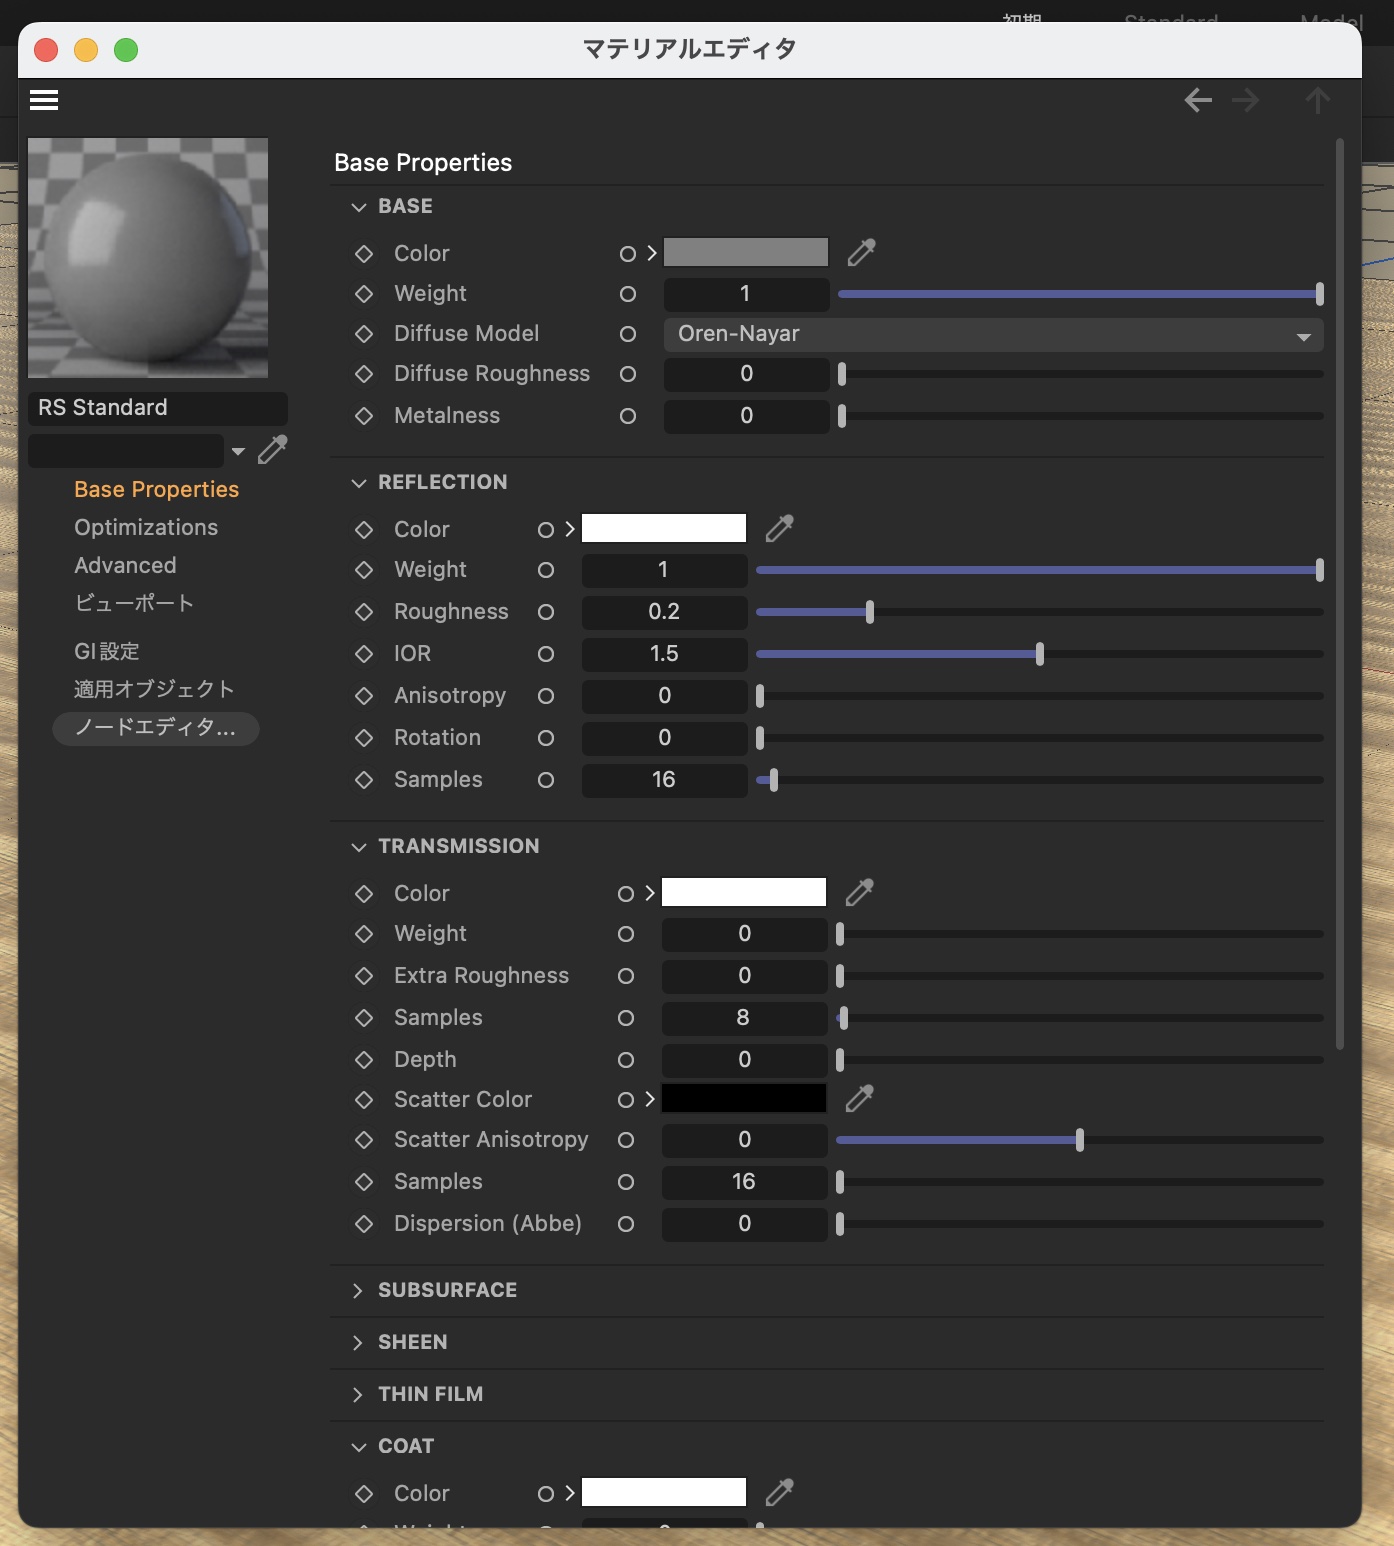Click the Base Color gray swatch
Image resolution: width=1394 pixels, height=1546 pixels.
coord(746,253)
